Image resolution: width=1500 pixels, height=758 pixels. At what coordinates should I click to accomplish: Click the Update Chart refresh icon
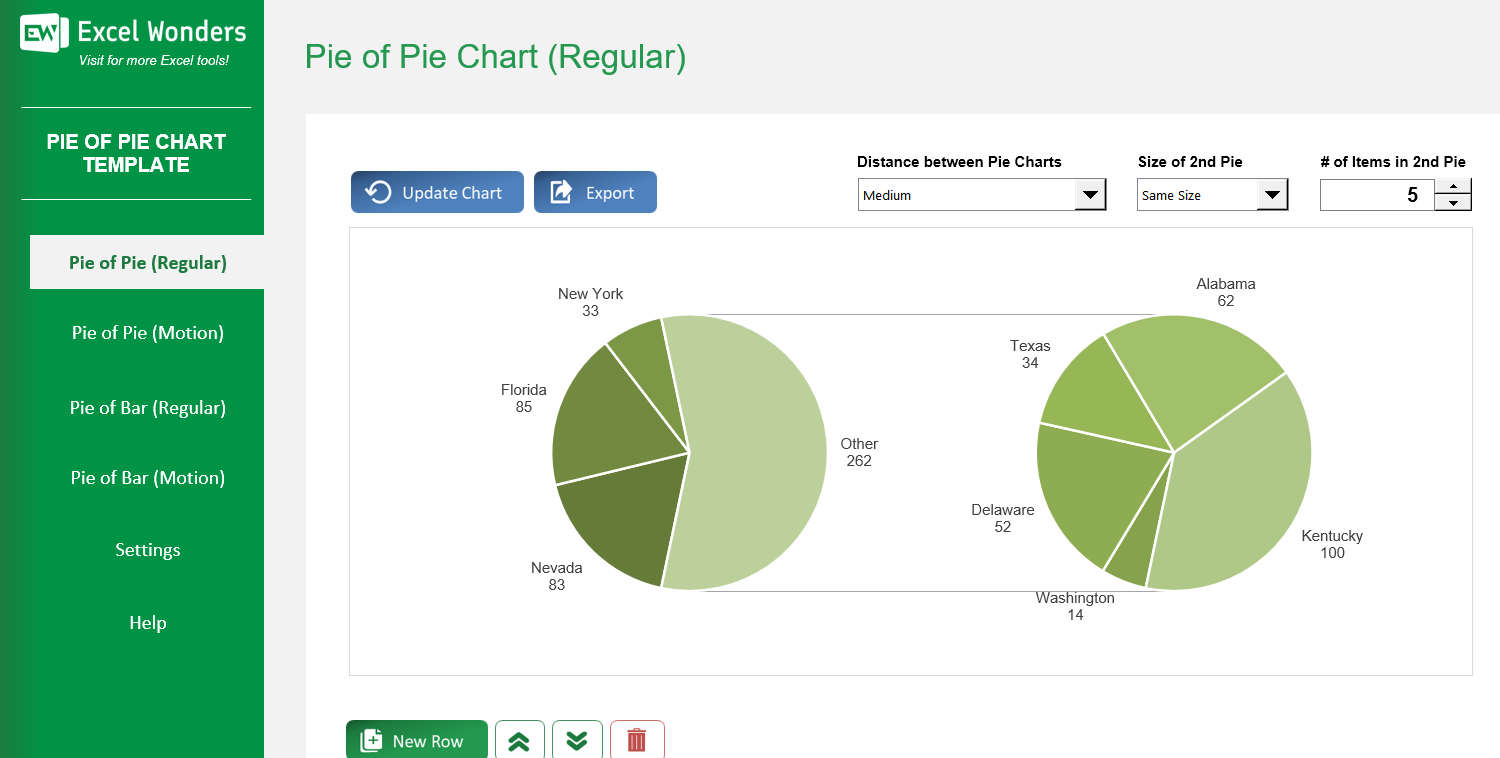click(x=379, y=192)
